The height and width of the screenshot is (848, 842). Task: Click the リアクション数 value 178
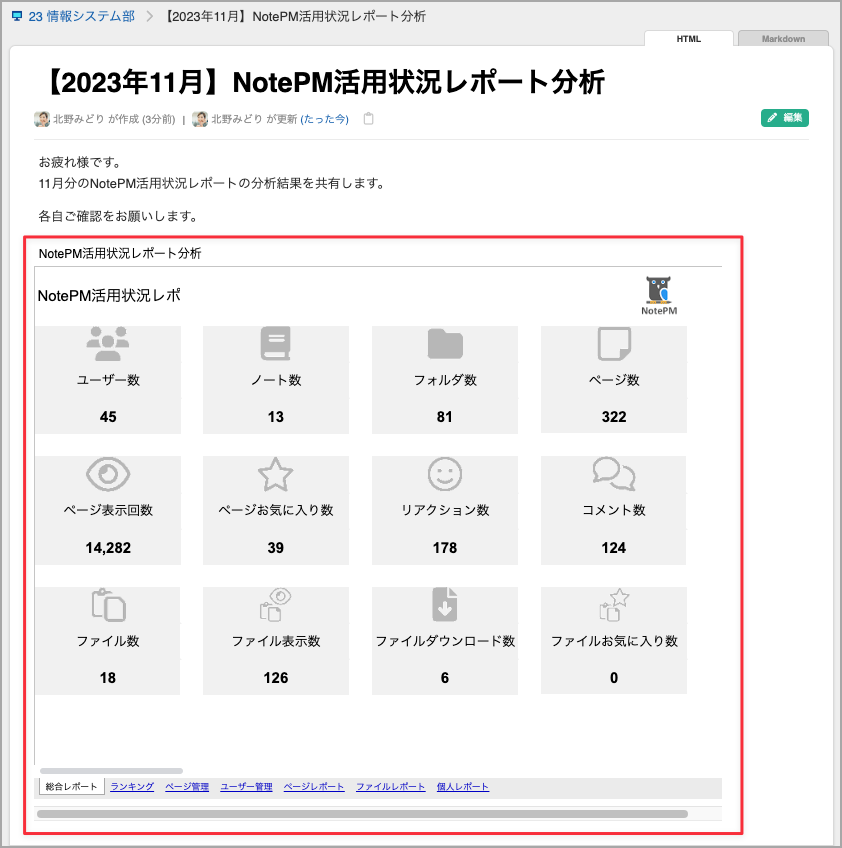point(445,548)
